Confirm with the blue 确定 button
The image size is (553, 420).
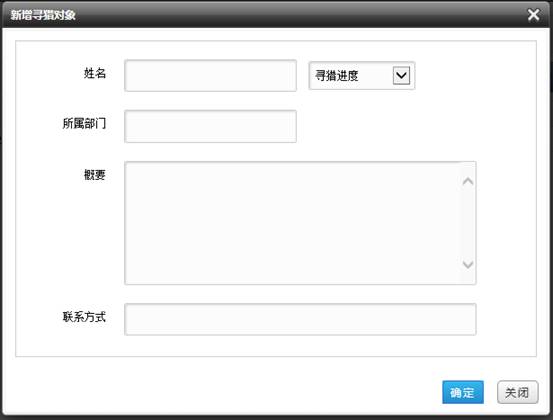(x=463, y=392)
